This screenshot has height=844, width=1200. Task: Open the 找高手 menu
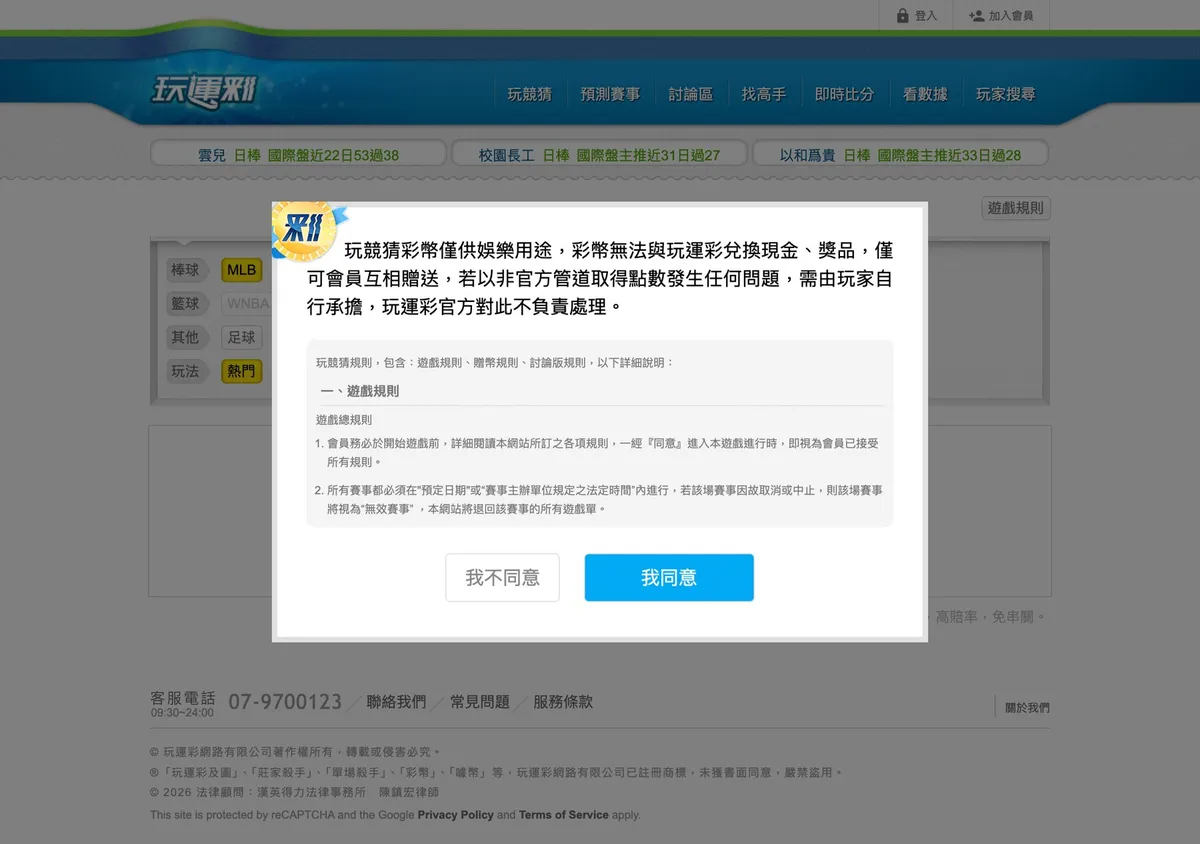tap(764, 94)
